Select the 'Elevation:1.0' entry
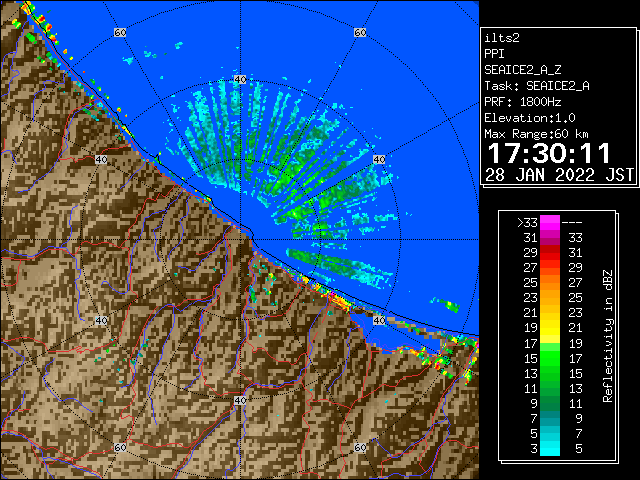The height and width of the screenshot is (480, 640). (530, 118)
